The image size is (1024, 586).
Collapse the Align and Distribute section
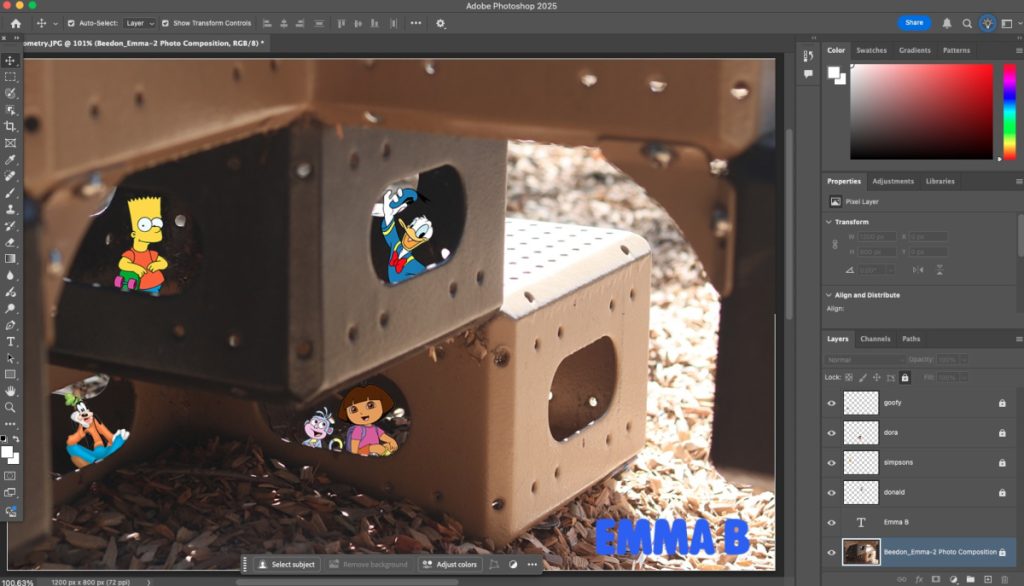[829, 295]
